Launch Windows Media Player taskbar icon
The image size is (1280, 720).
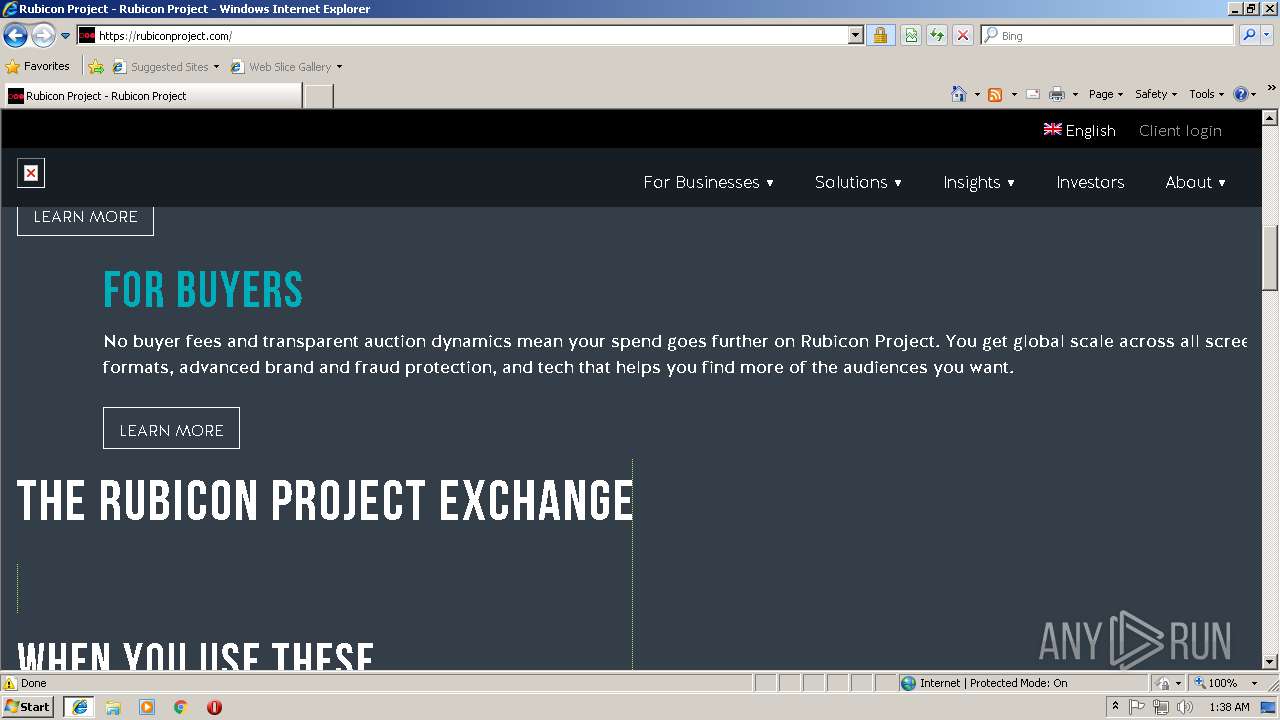[x=147, y=707]
